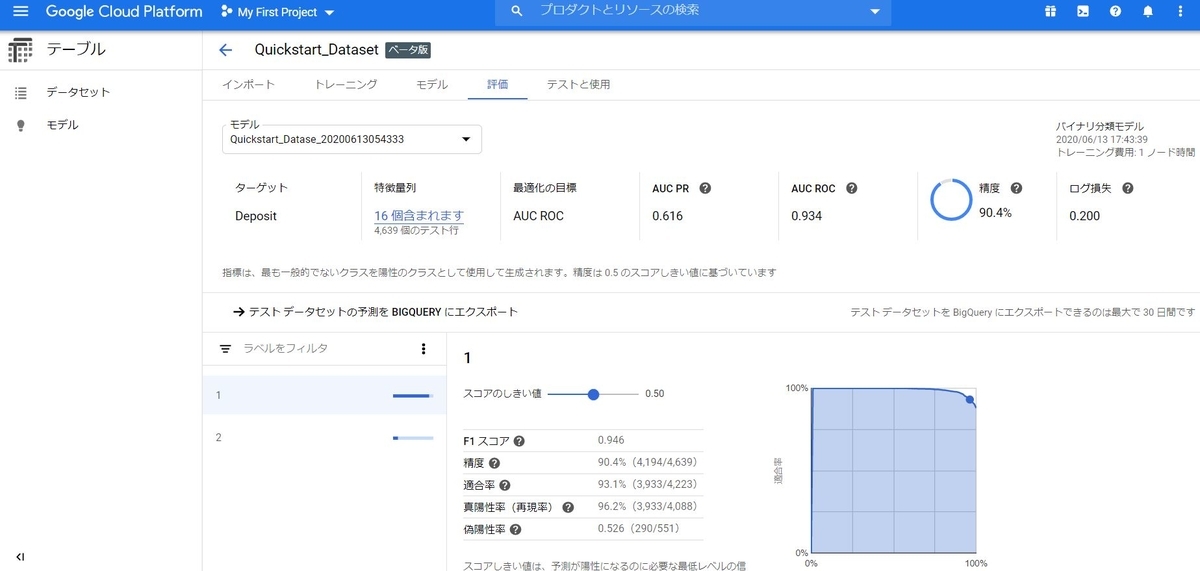Click the AUC PR value 0.616
Image resolution: width=1200 pixels, height=571 pixels.
coord(667,215)
